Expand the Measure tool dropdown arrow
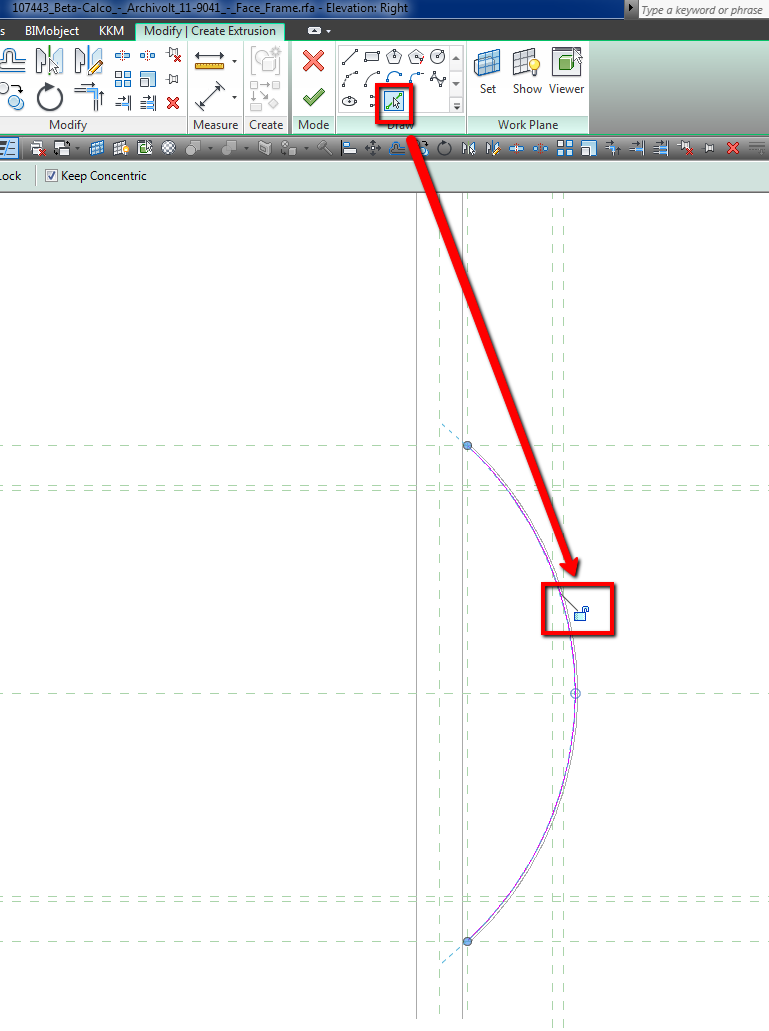The image size is (769, 1031). (x=235, y=61)
